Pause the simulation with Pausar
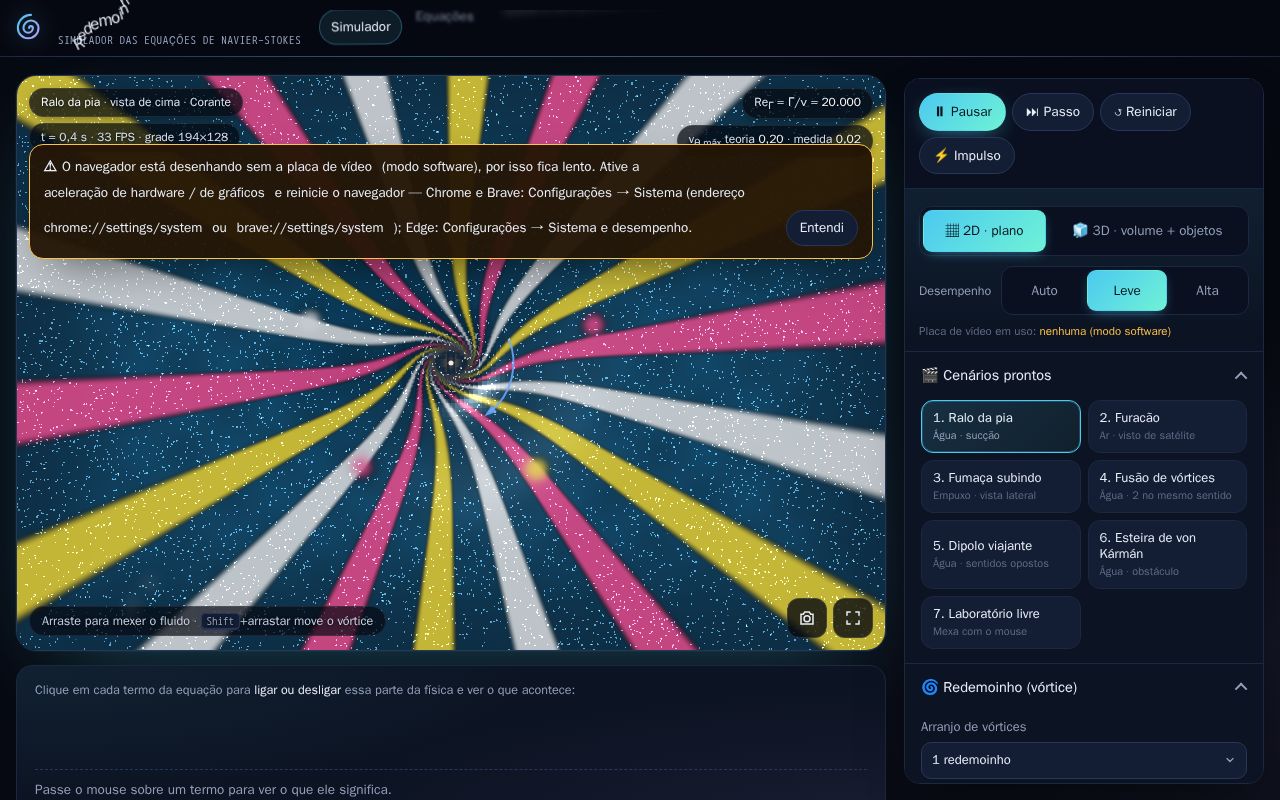Image resolution: width=1280 pixels, height=800 pixels. click(x=962, y=112)
